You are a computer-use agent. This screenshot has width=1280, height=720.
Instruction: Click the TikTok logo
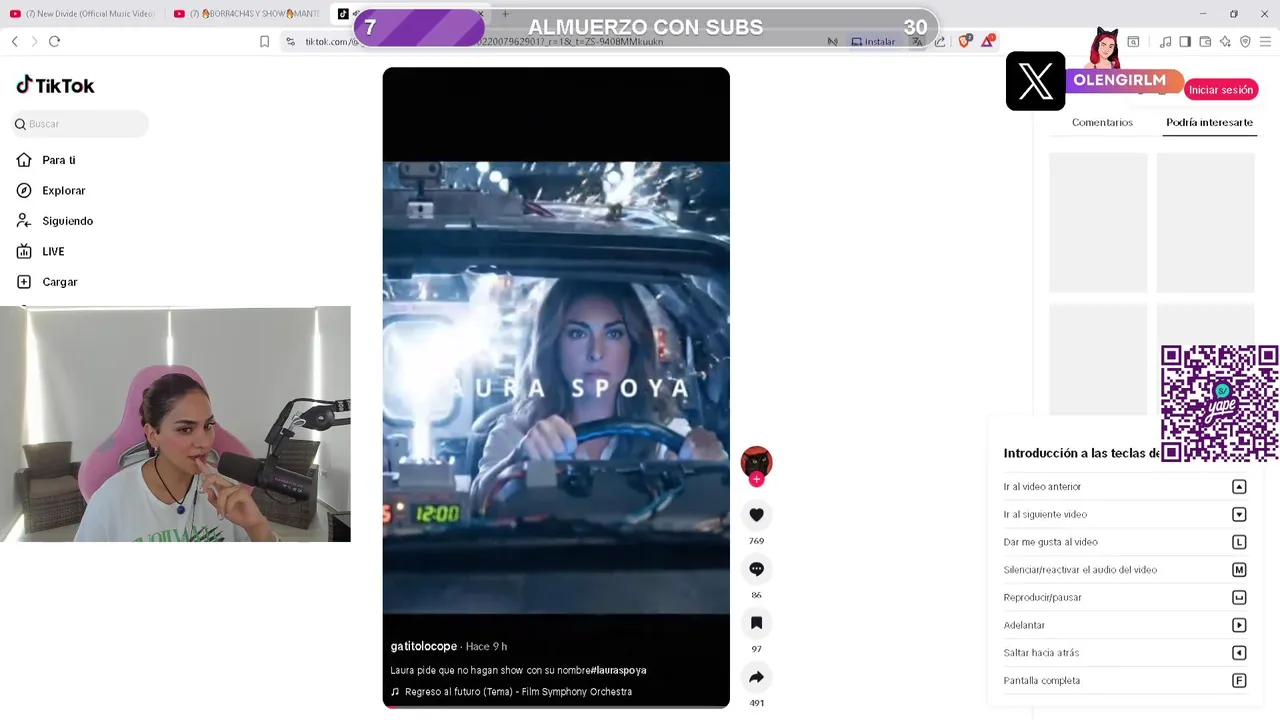point(55,85)
